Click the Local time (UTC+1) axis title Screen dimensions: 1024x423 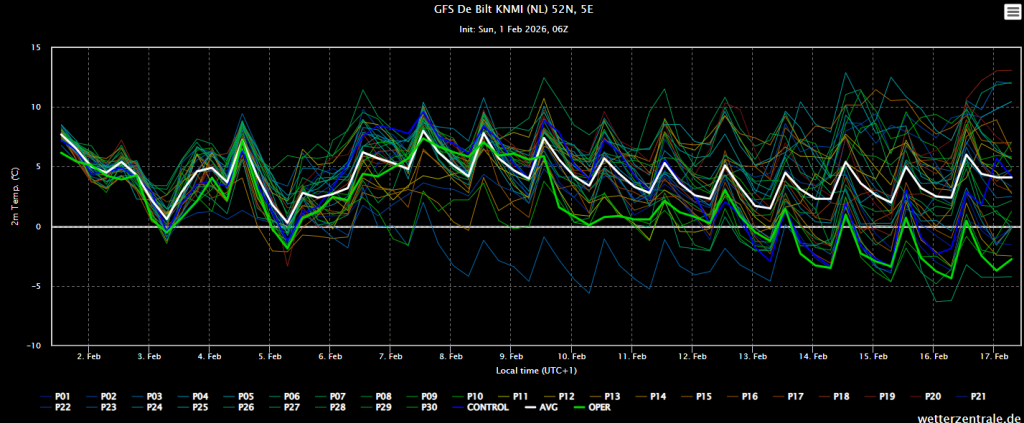511,369
